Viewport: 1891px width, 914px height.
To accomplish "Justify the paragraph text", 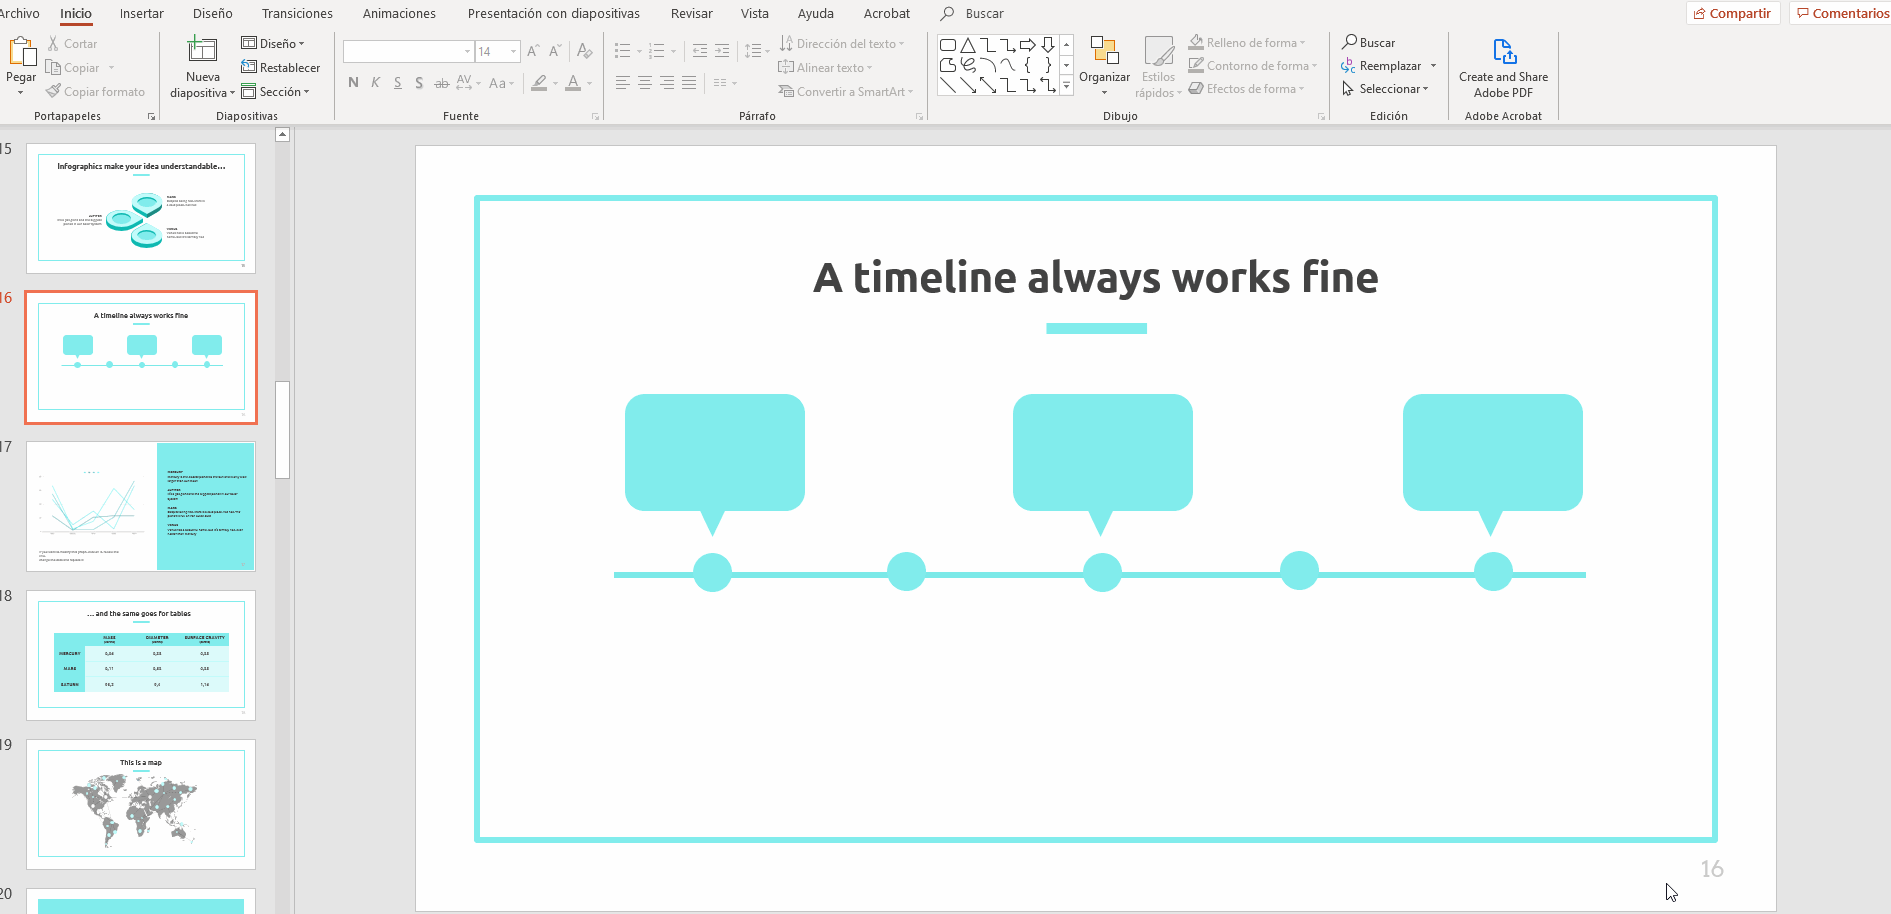I will [689, 83].
